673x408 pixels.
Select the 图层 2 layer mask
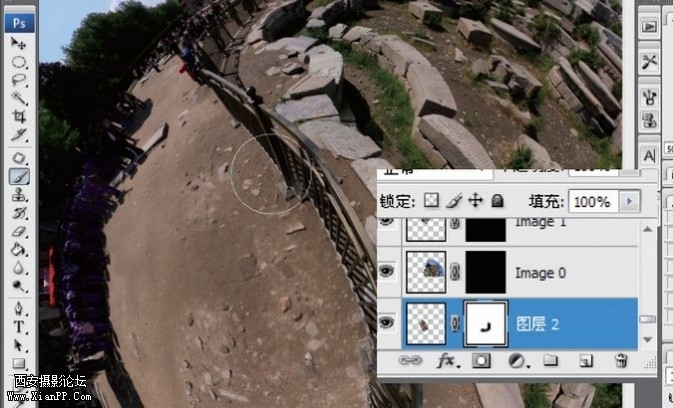pos(486,324)
